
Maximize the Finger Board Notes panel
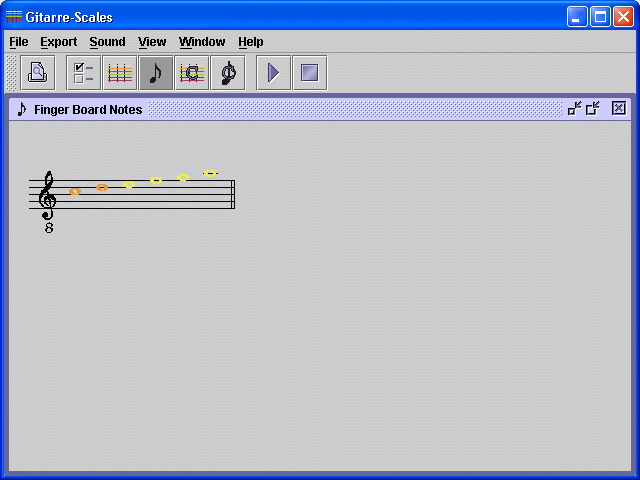[x=593, y=108]
